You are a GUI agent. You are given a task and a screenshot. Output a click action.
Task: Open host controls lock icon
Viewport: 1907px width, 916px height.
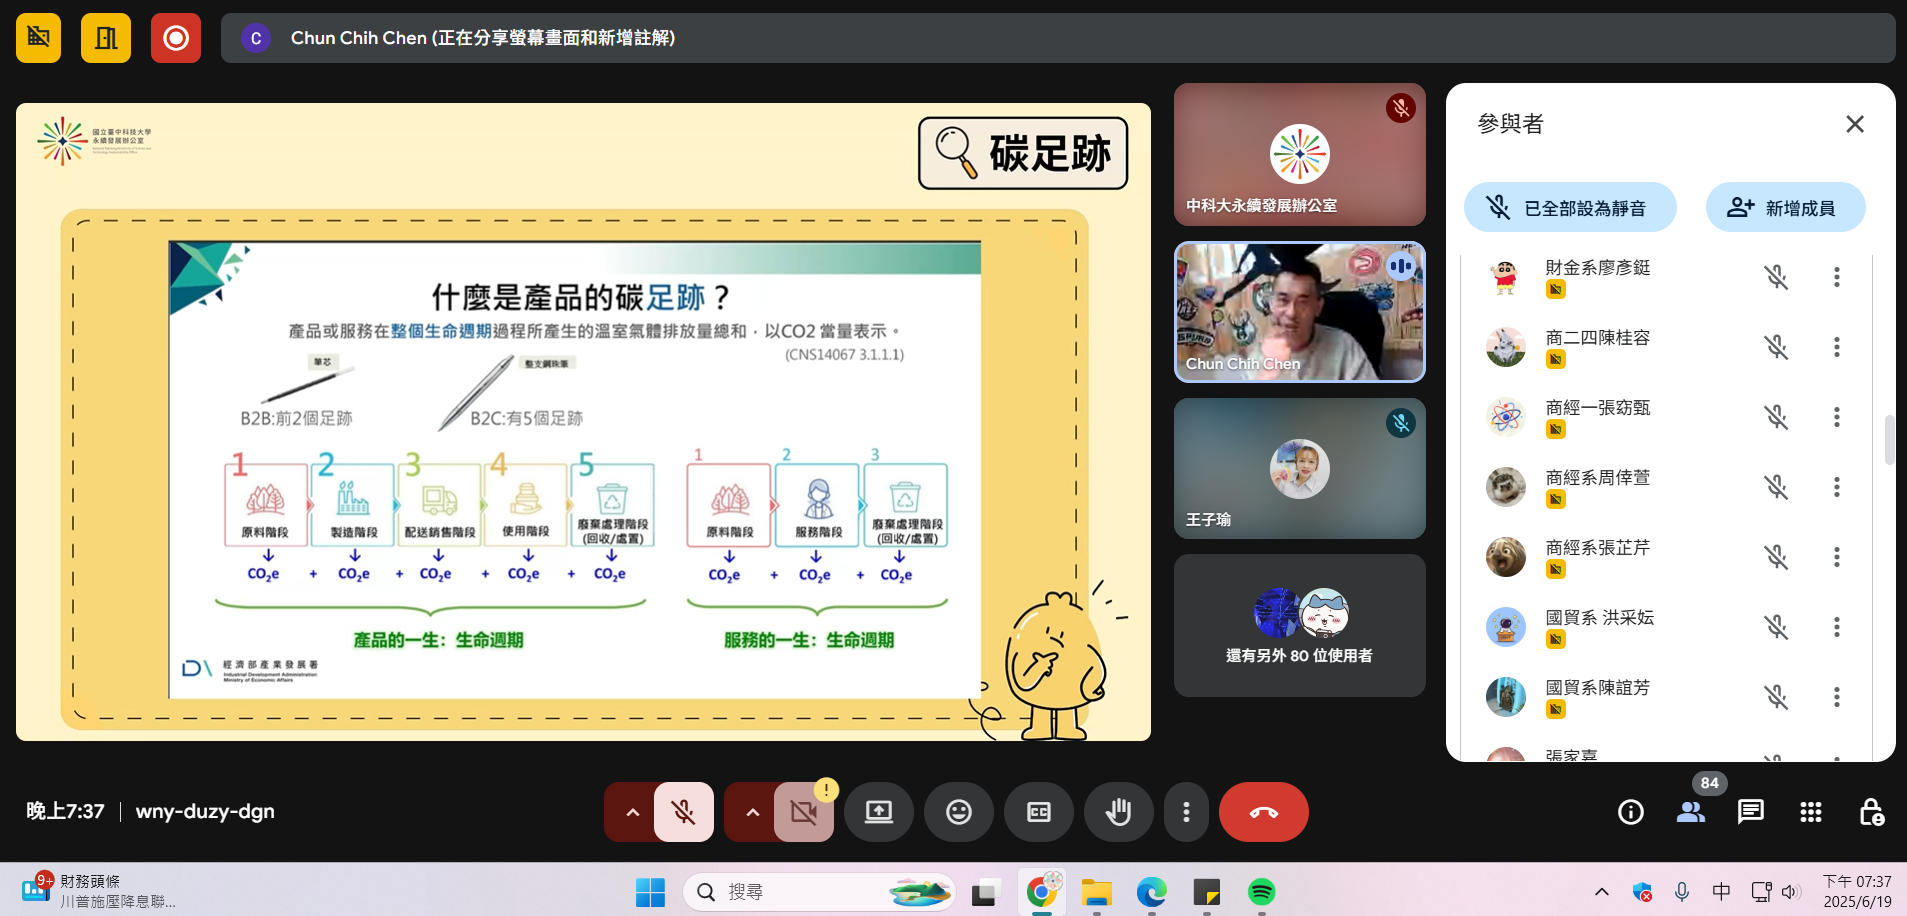coord(1870,812)
